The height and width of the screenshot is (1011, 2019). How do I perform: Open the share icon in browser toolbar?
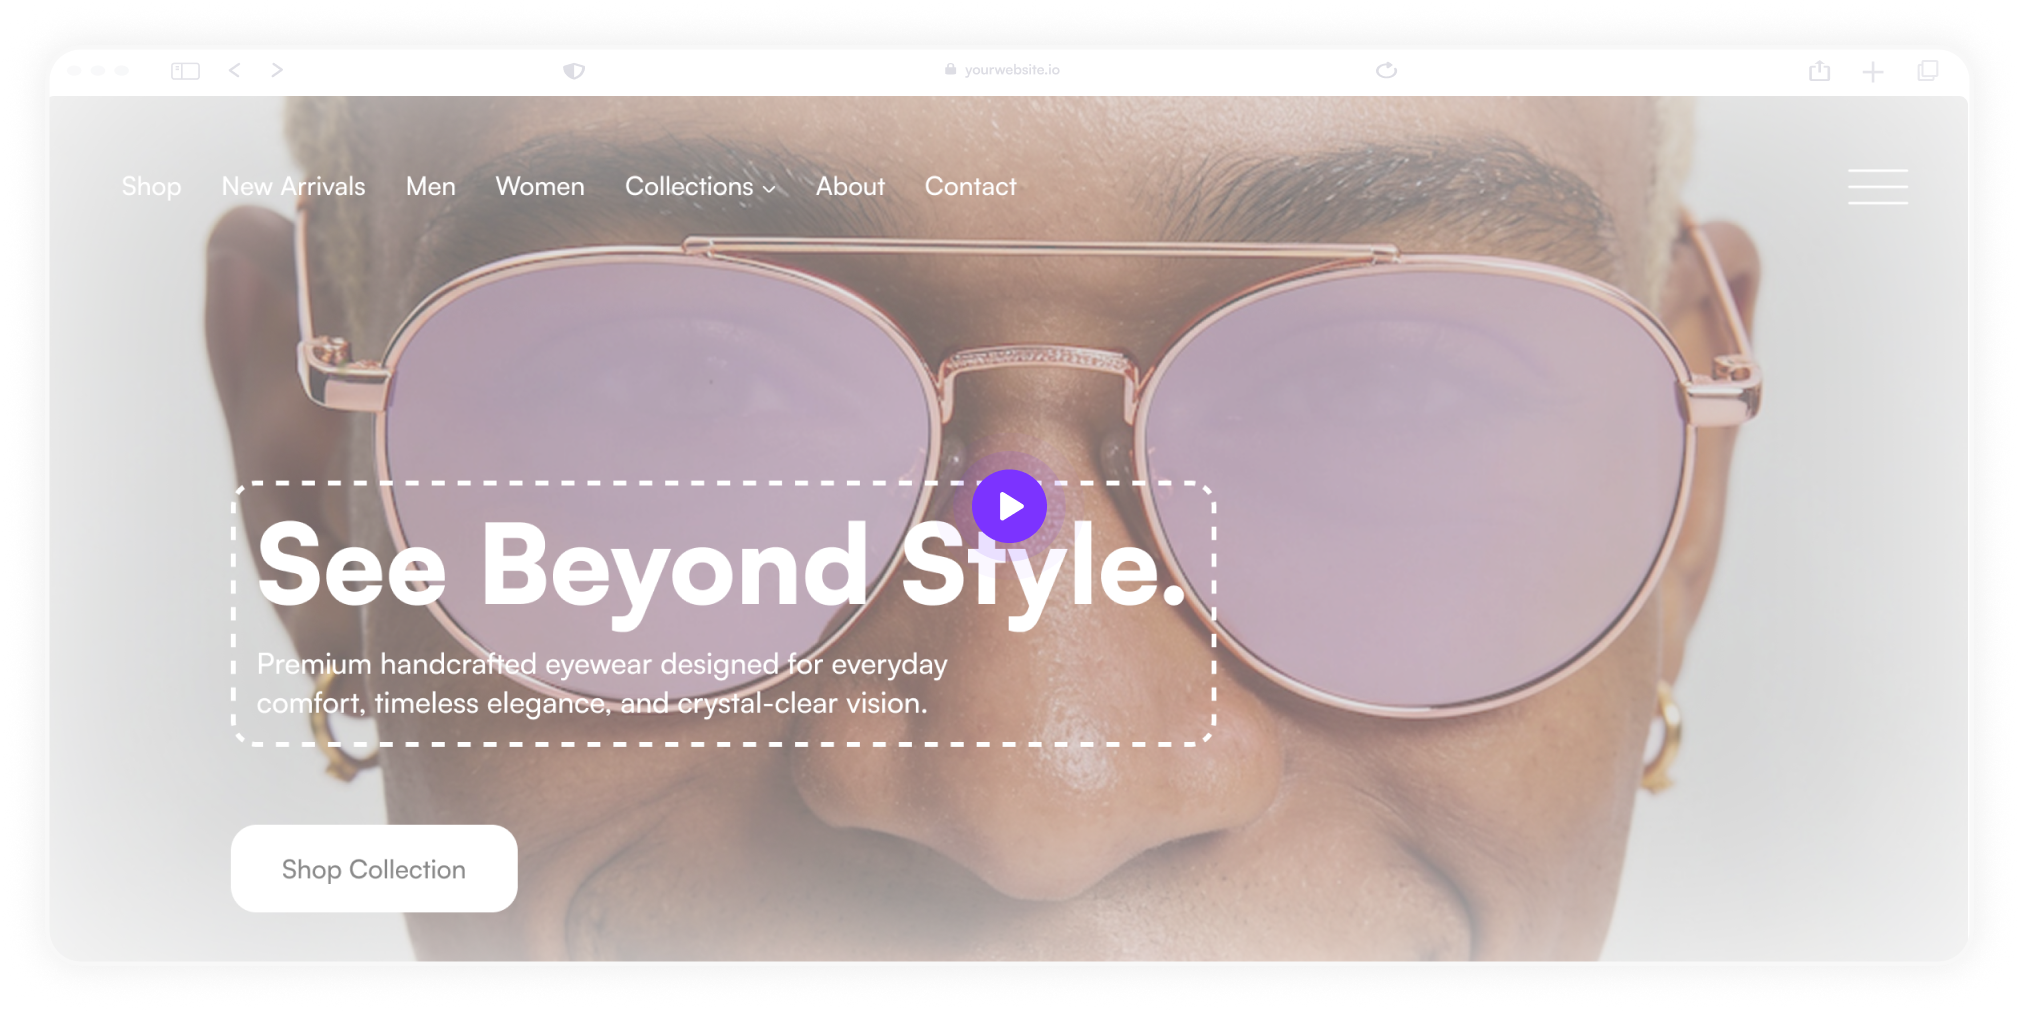pyautogui.click(x=1819, y=71)
